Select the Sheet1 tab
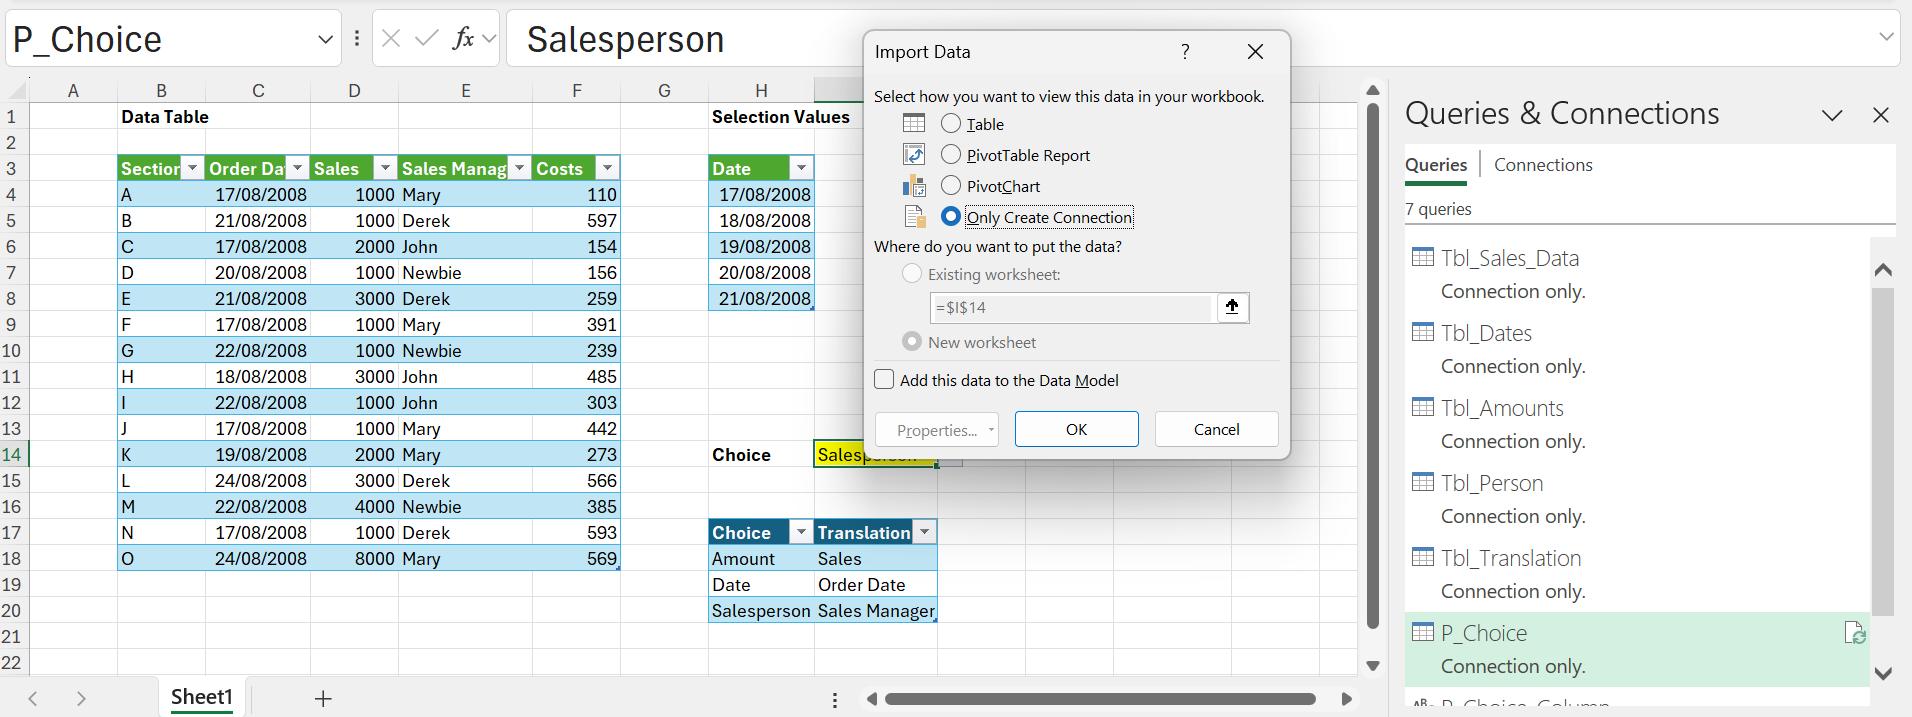1912x717 pixels. click(x=201, y=697)
